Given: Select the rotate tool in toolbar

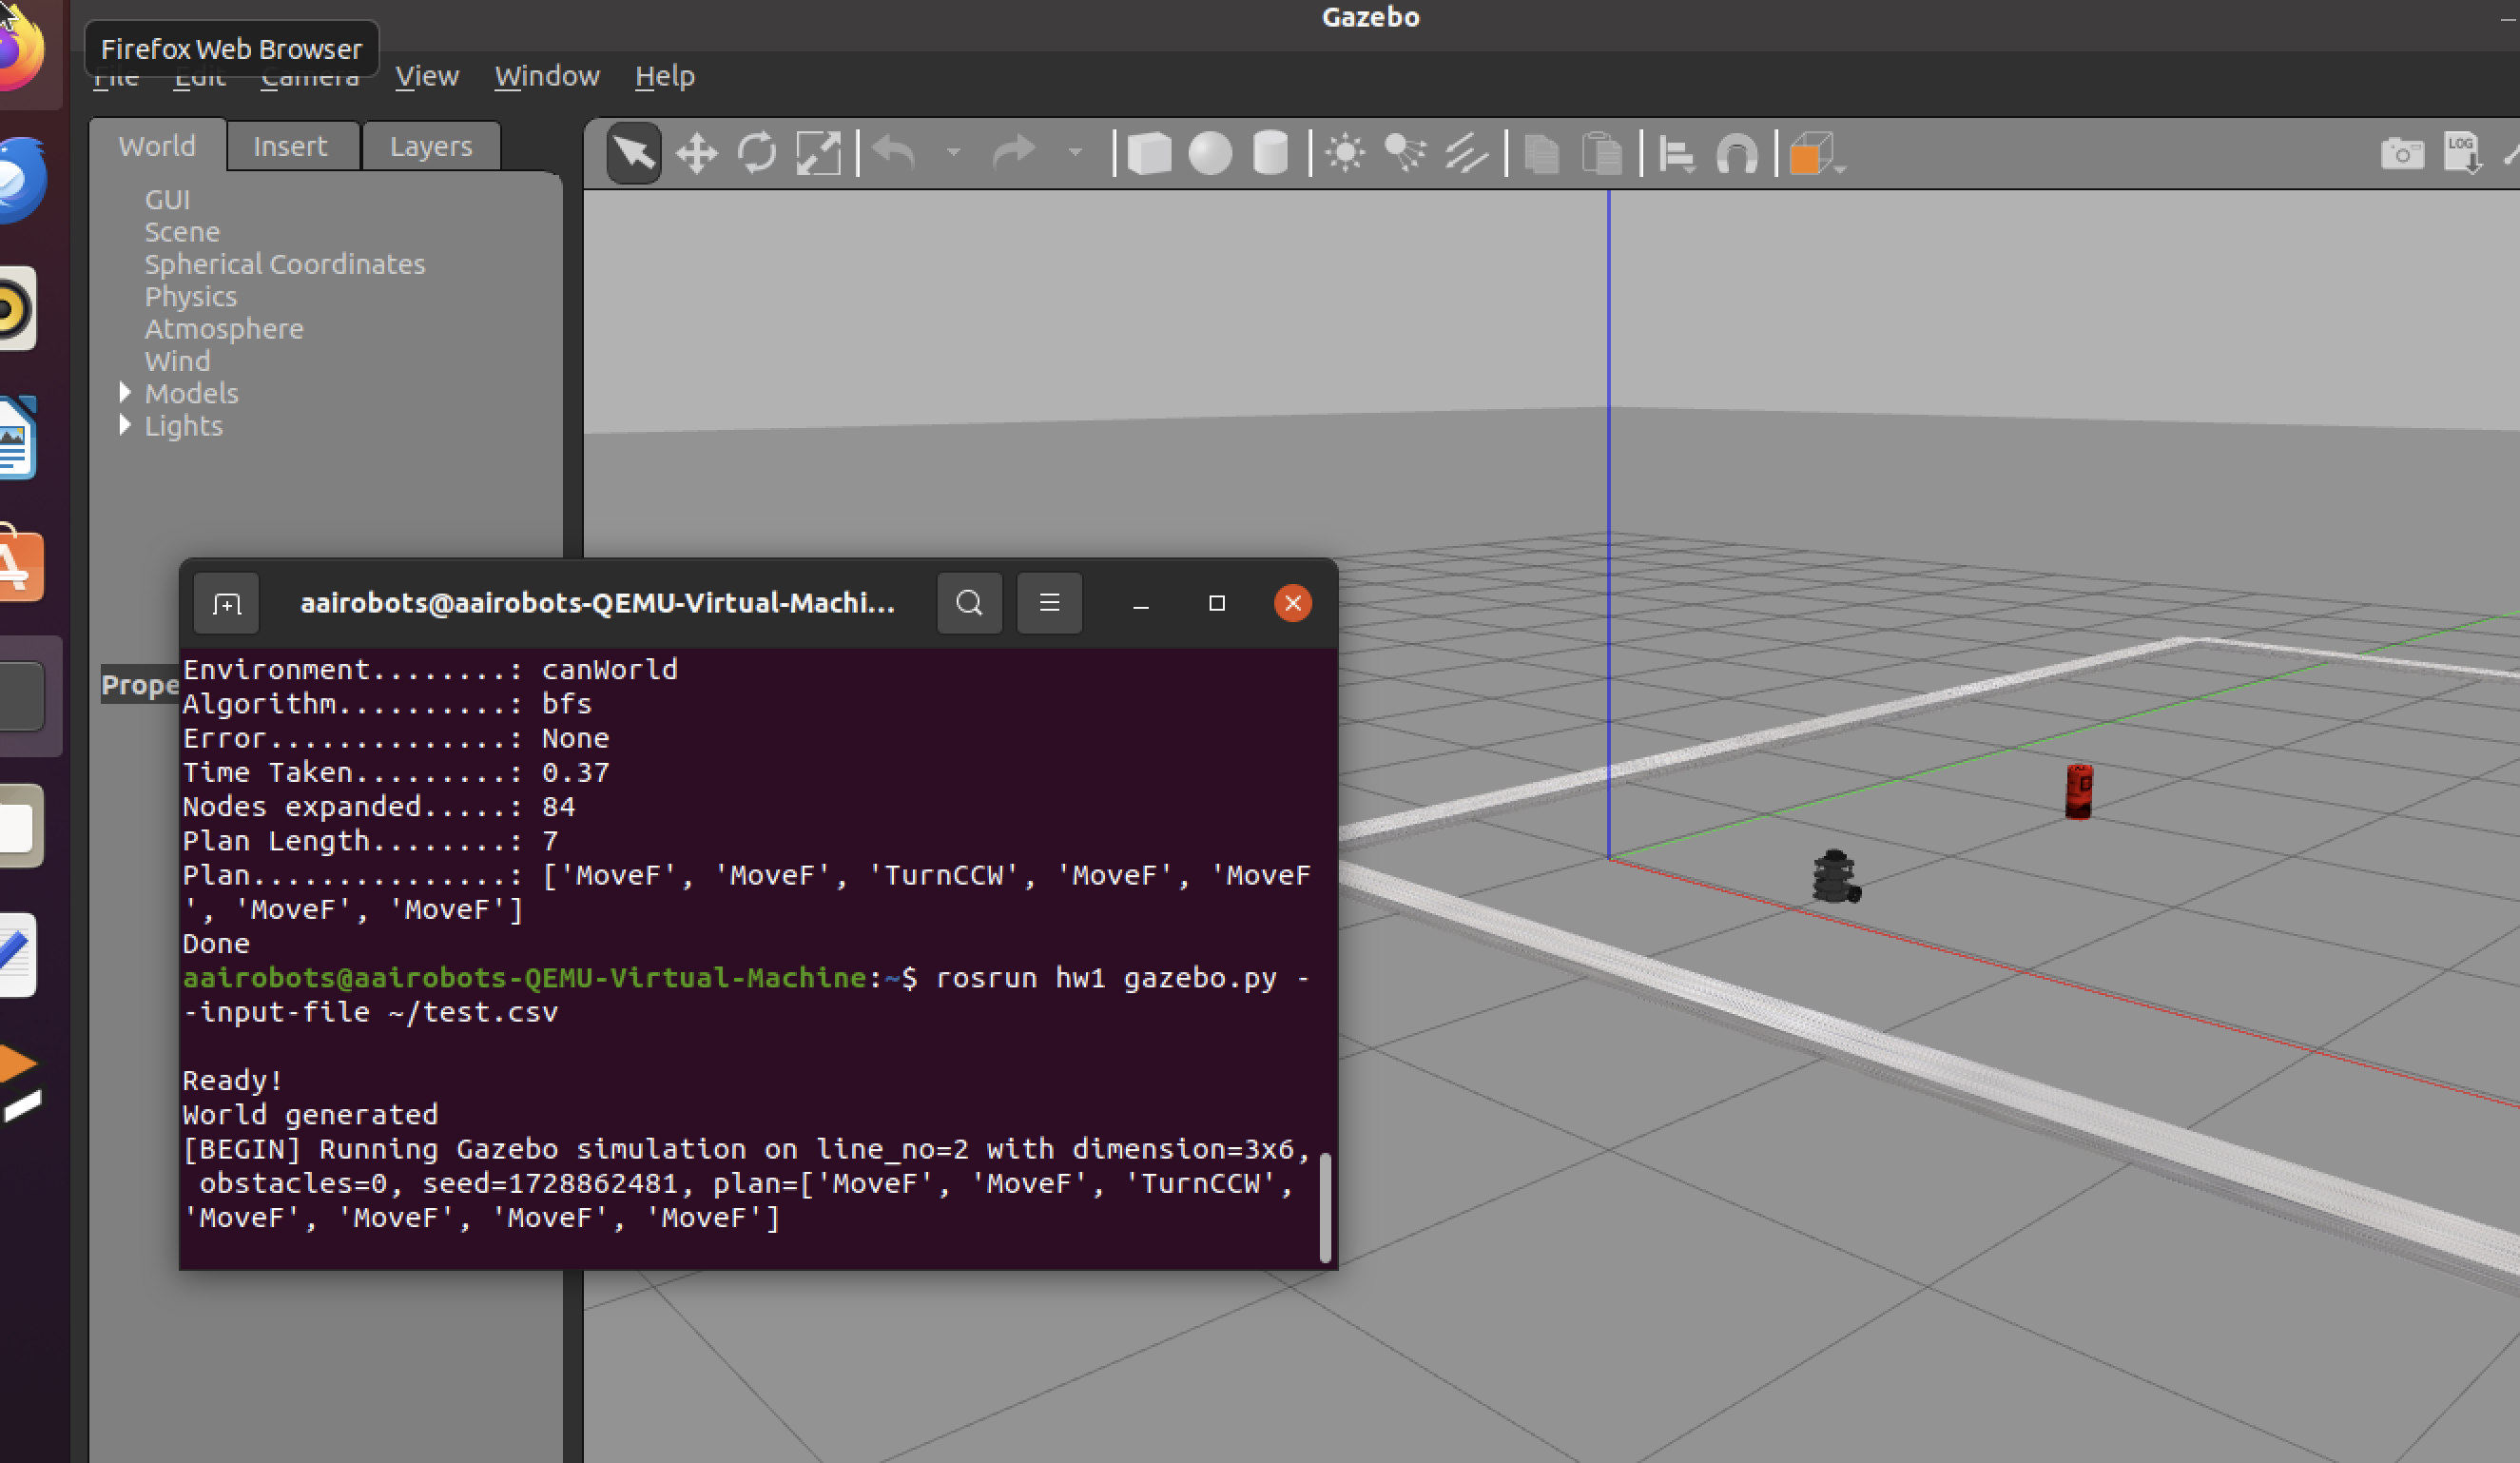Looking at the screenshot, I should 755,155.
